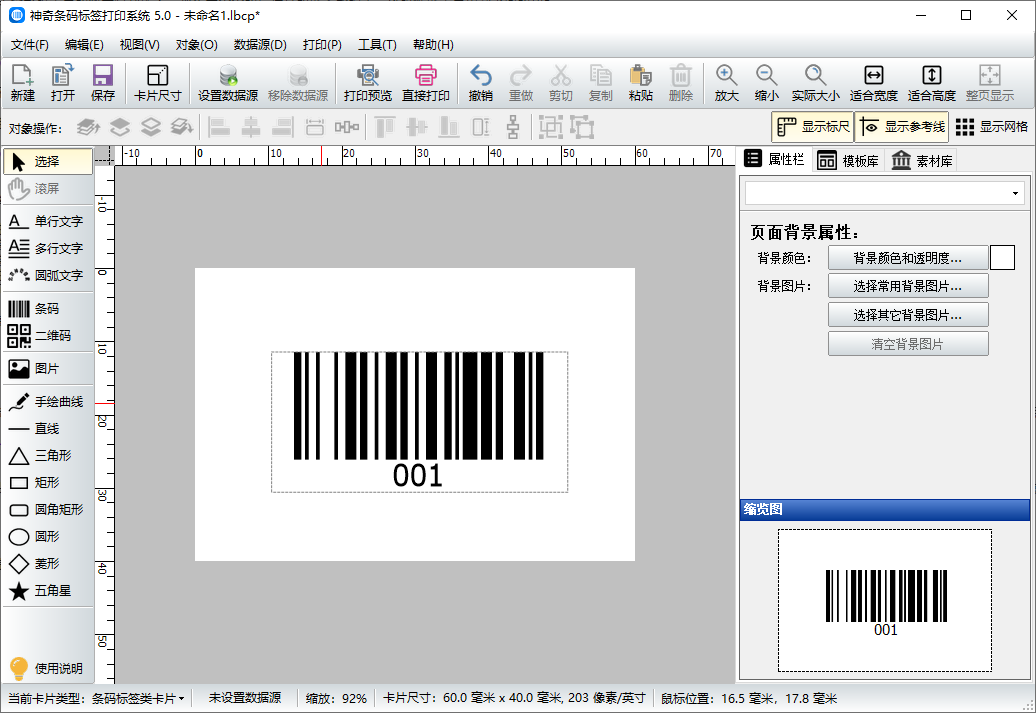The image size is (1036, 713).
Task: Select the 五角星 star shape tool
Action: (x=48, y=591)
